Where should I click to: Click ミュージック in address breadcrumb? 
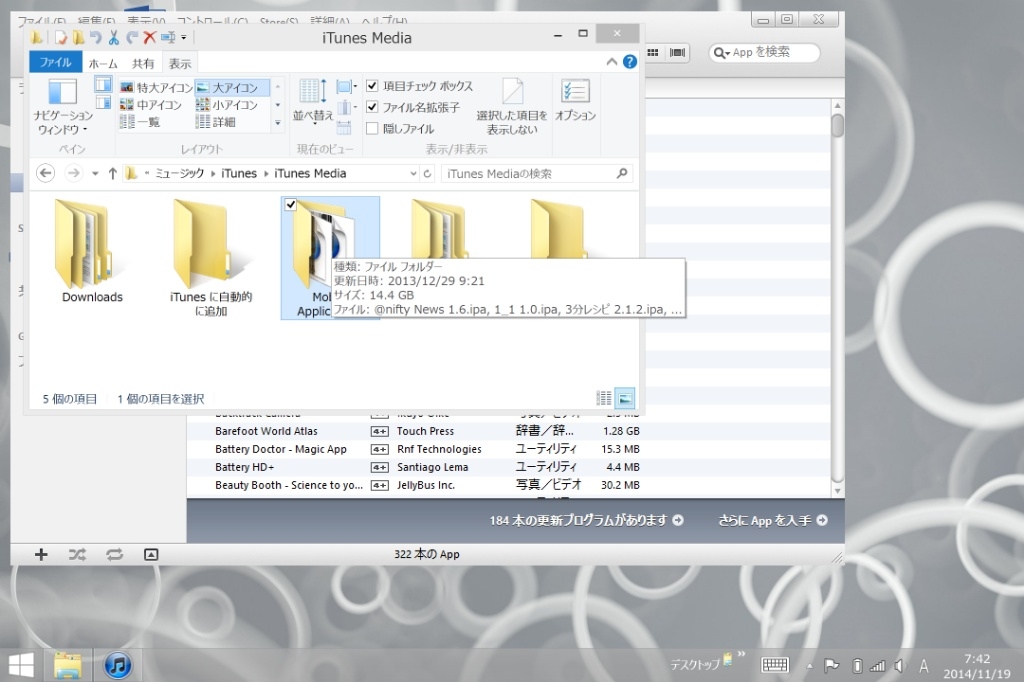click(x=180, y=173)
